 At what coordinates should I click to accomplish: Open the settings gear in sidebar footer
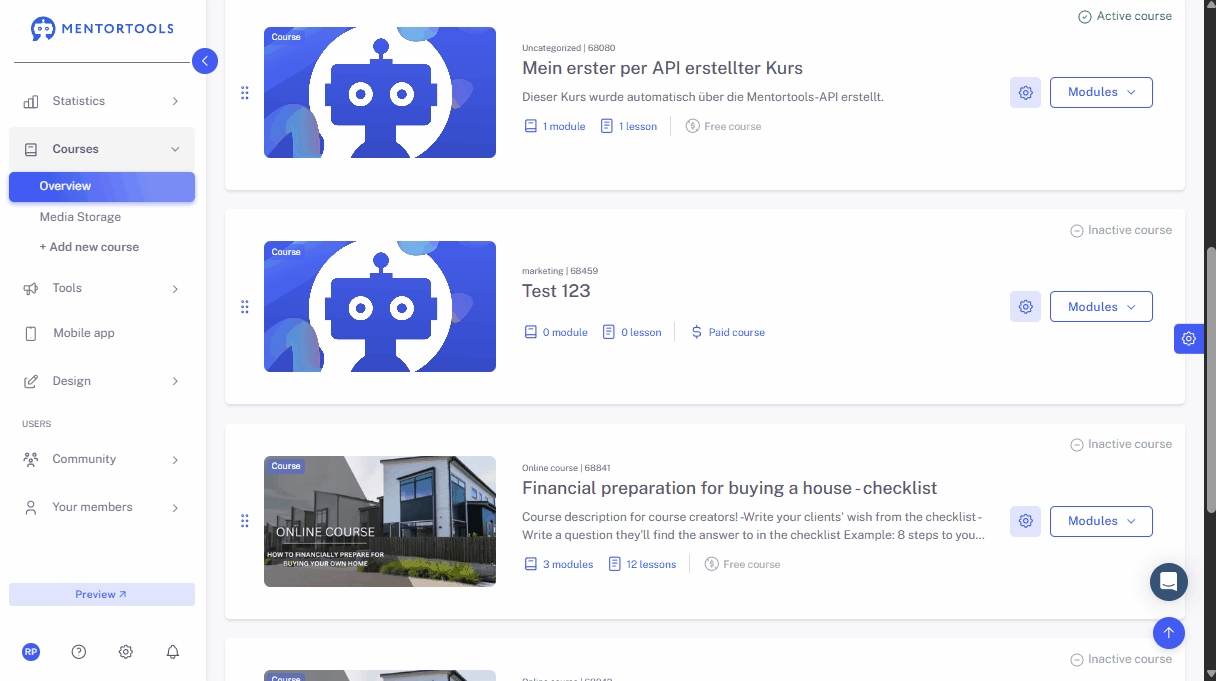tap(126, 652)
